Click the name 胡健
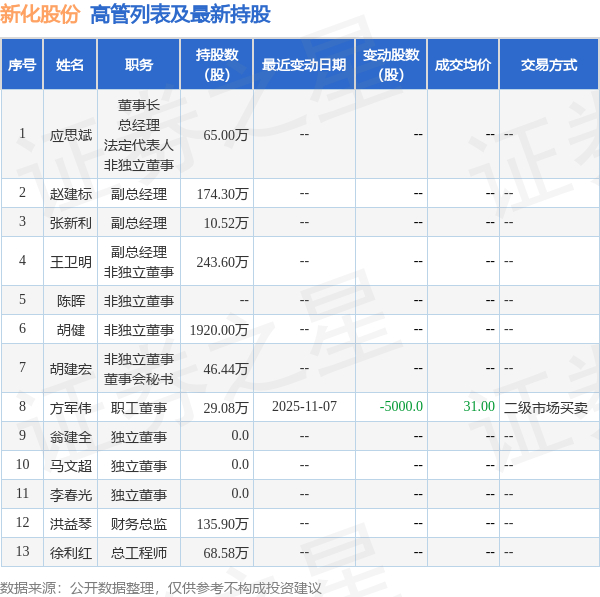 pos(71,330)
